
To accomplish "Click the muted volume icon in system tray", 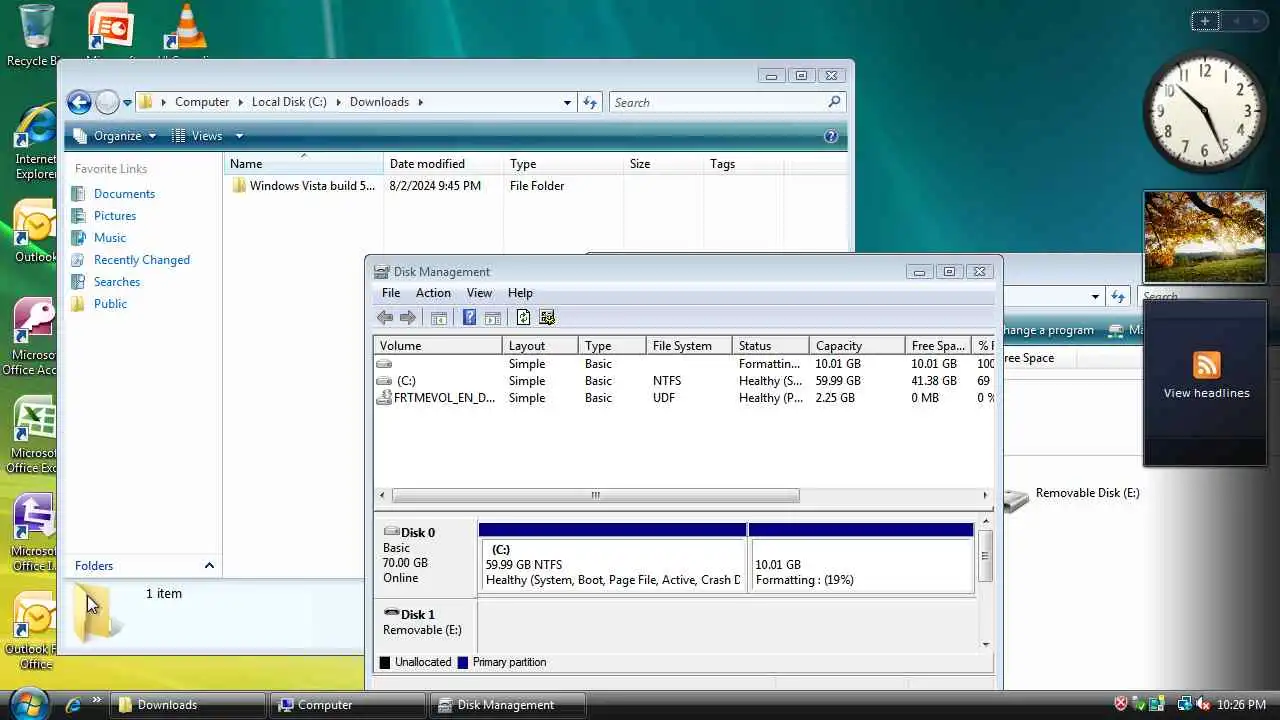I will [1203, 705].
